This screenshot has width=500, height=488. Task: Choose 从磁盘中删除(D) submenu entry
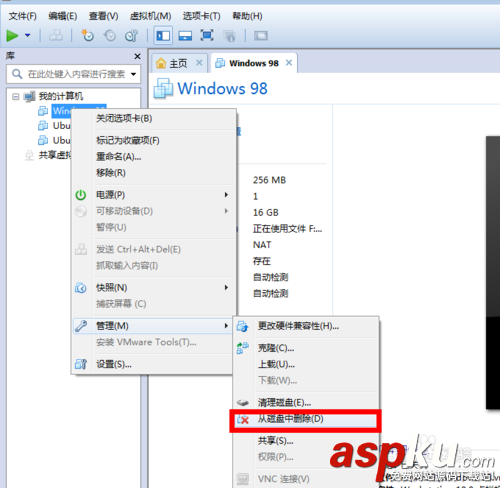point(305,421)
